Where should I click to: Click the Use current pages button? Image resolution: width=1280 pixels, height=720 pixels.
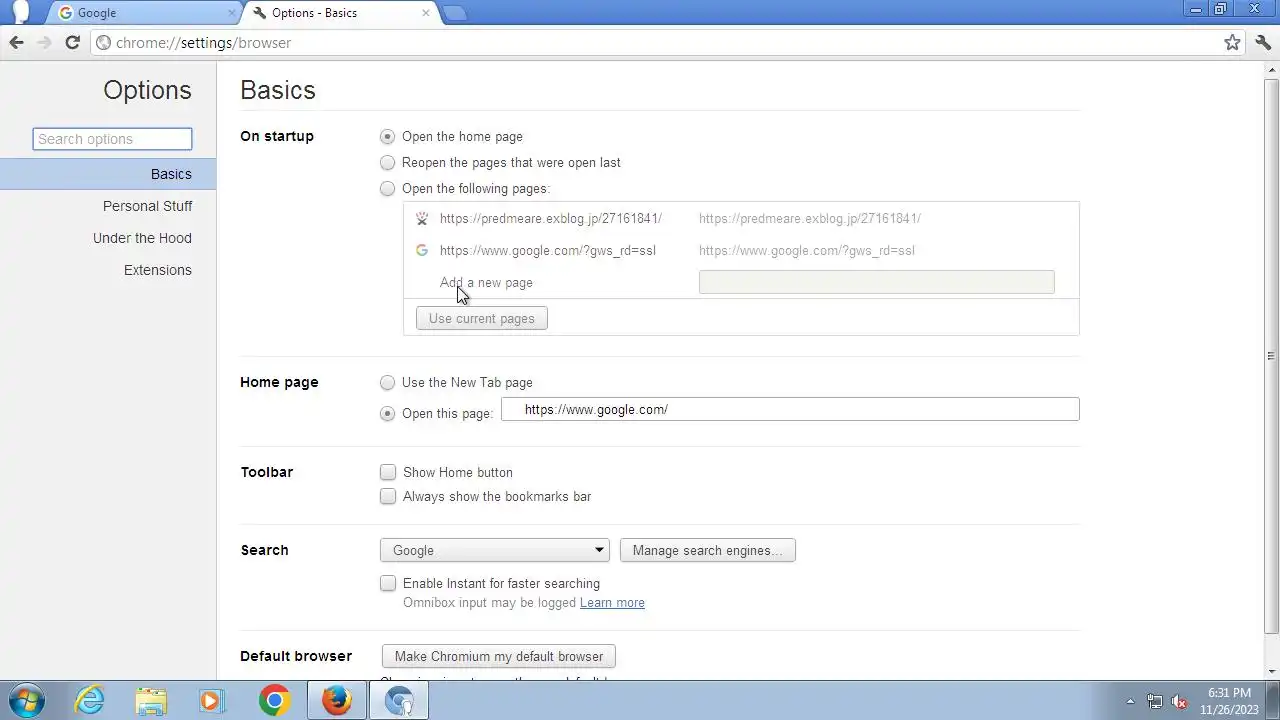click(x=482, y=318)
